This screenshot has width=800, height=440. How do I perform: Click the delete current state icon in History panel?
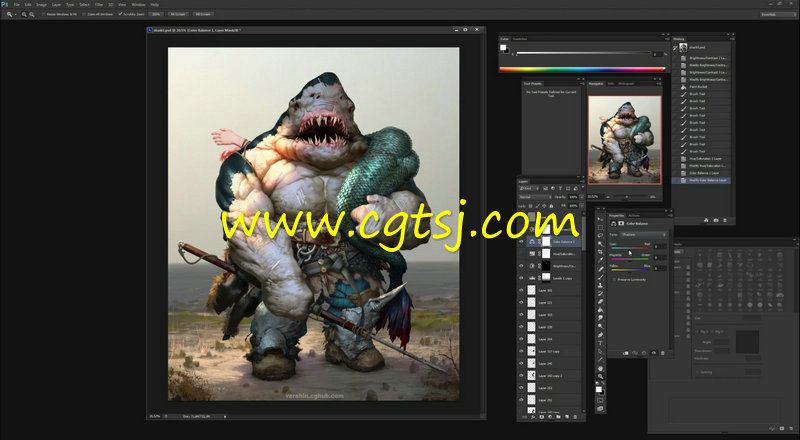pyautogui.click(x=726, y=220)
